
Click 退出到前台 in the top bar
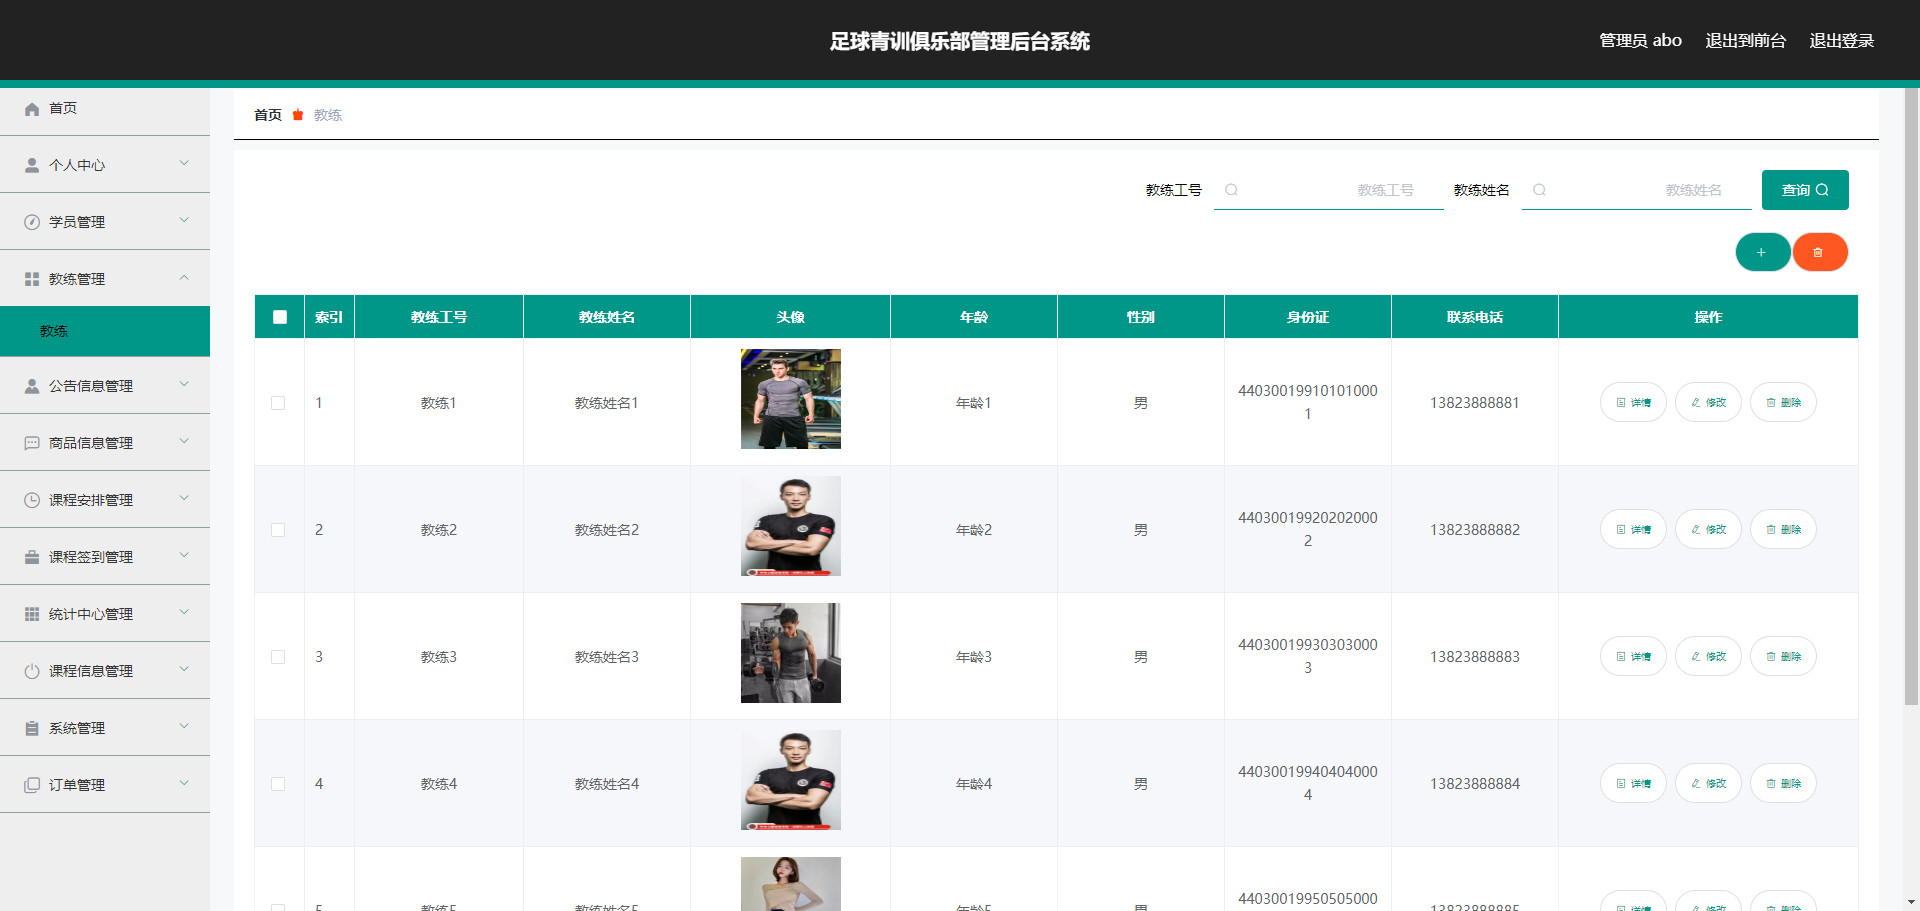point(1745,41)
